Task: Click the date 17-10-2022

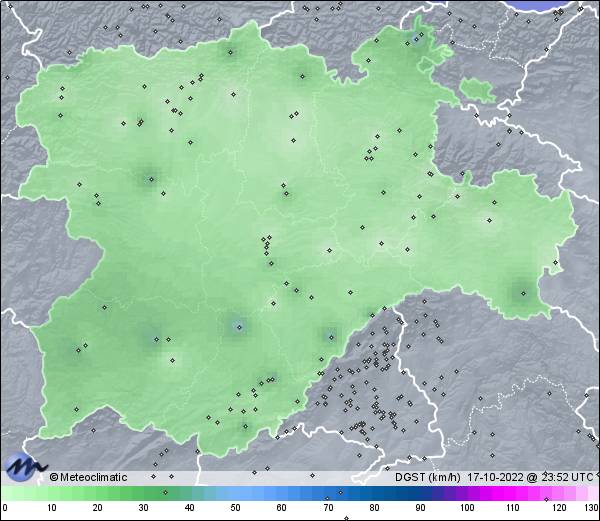Action: click(496, 477)
